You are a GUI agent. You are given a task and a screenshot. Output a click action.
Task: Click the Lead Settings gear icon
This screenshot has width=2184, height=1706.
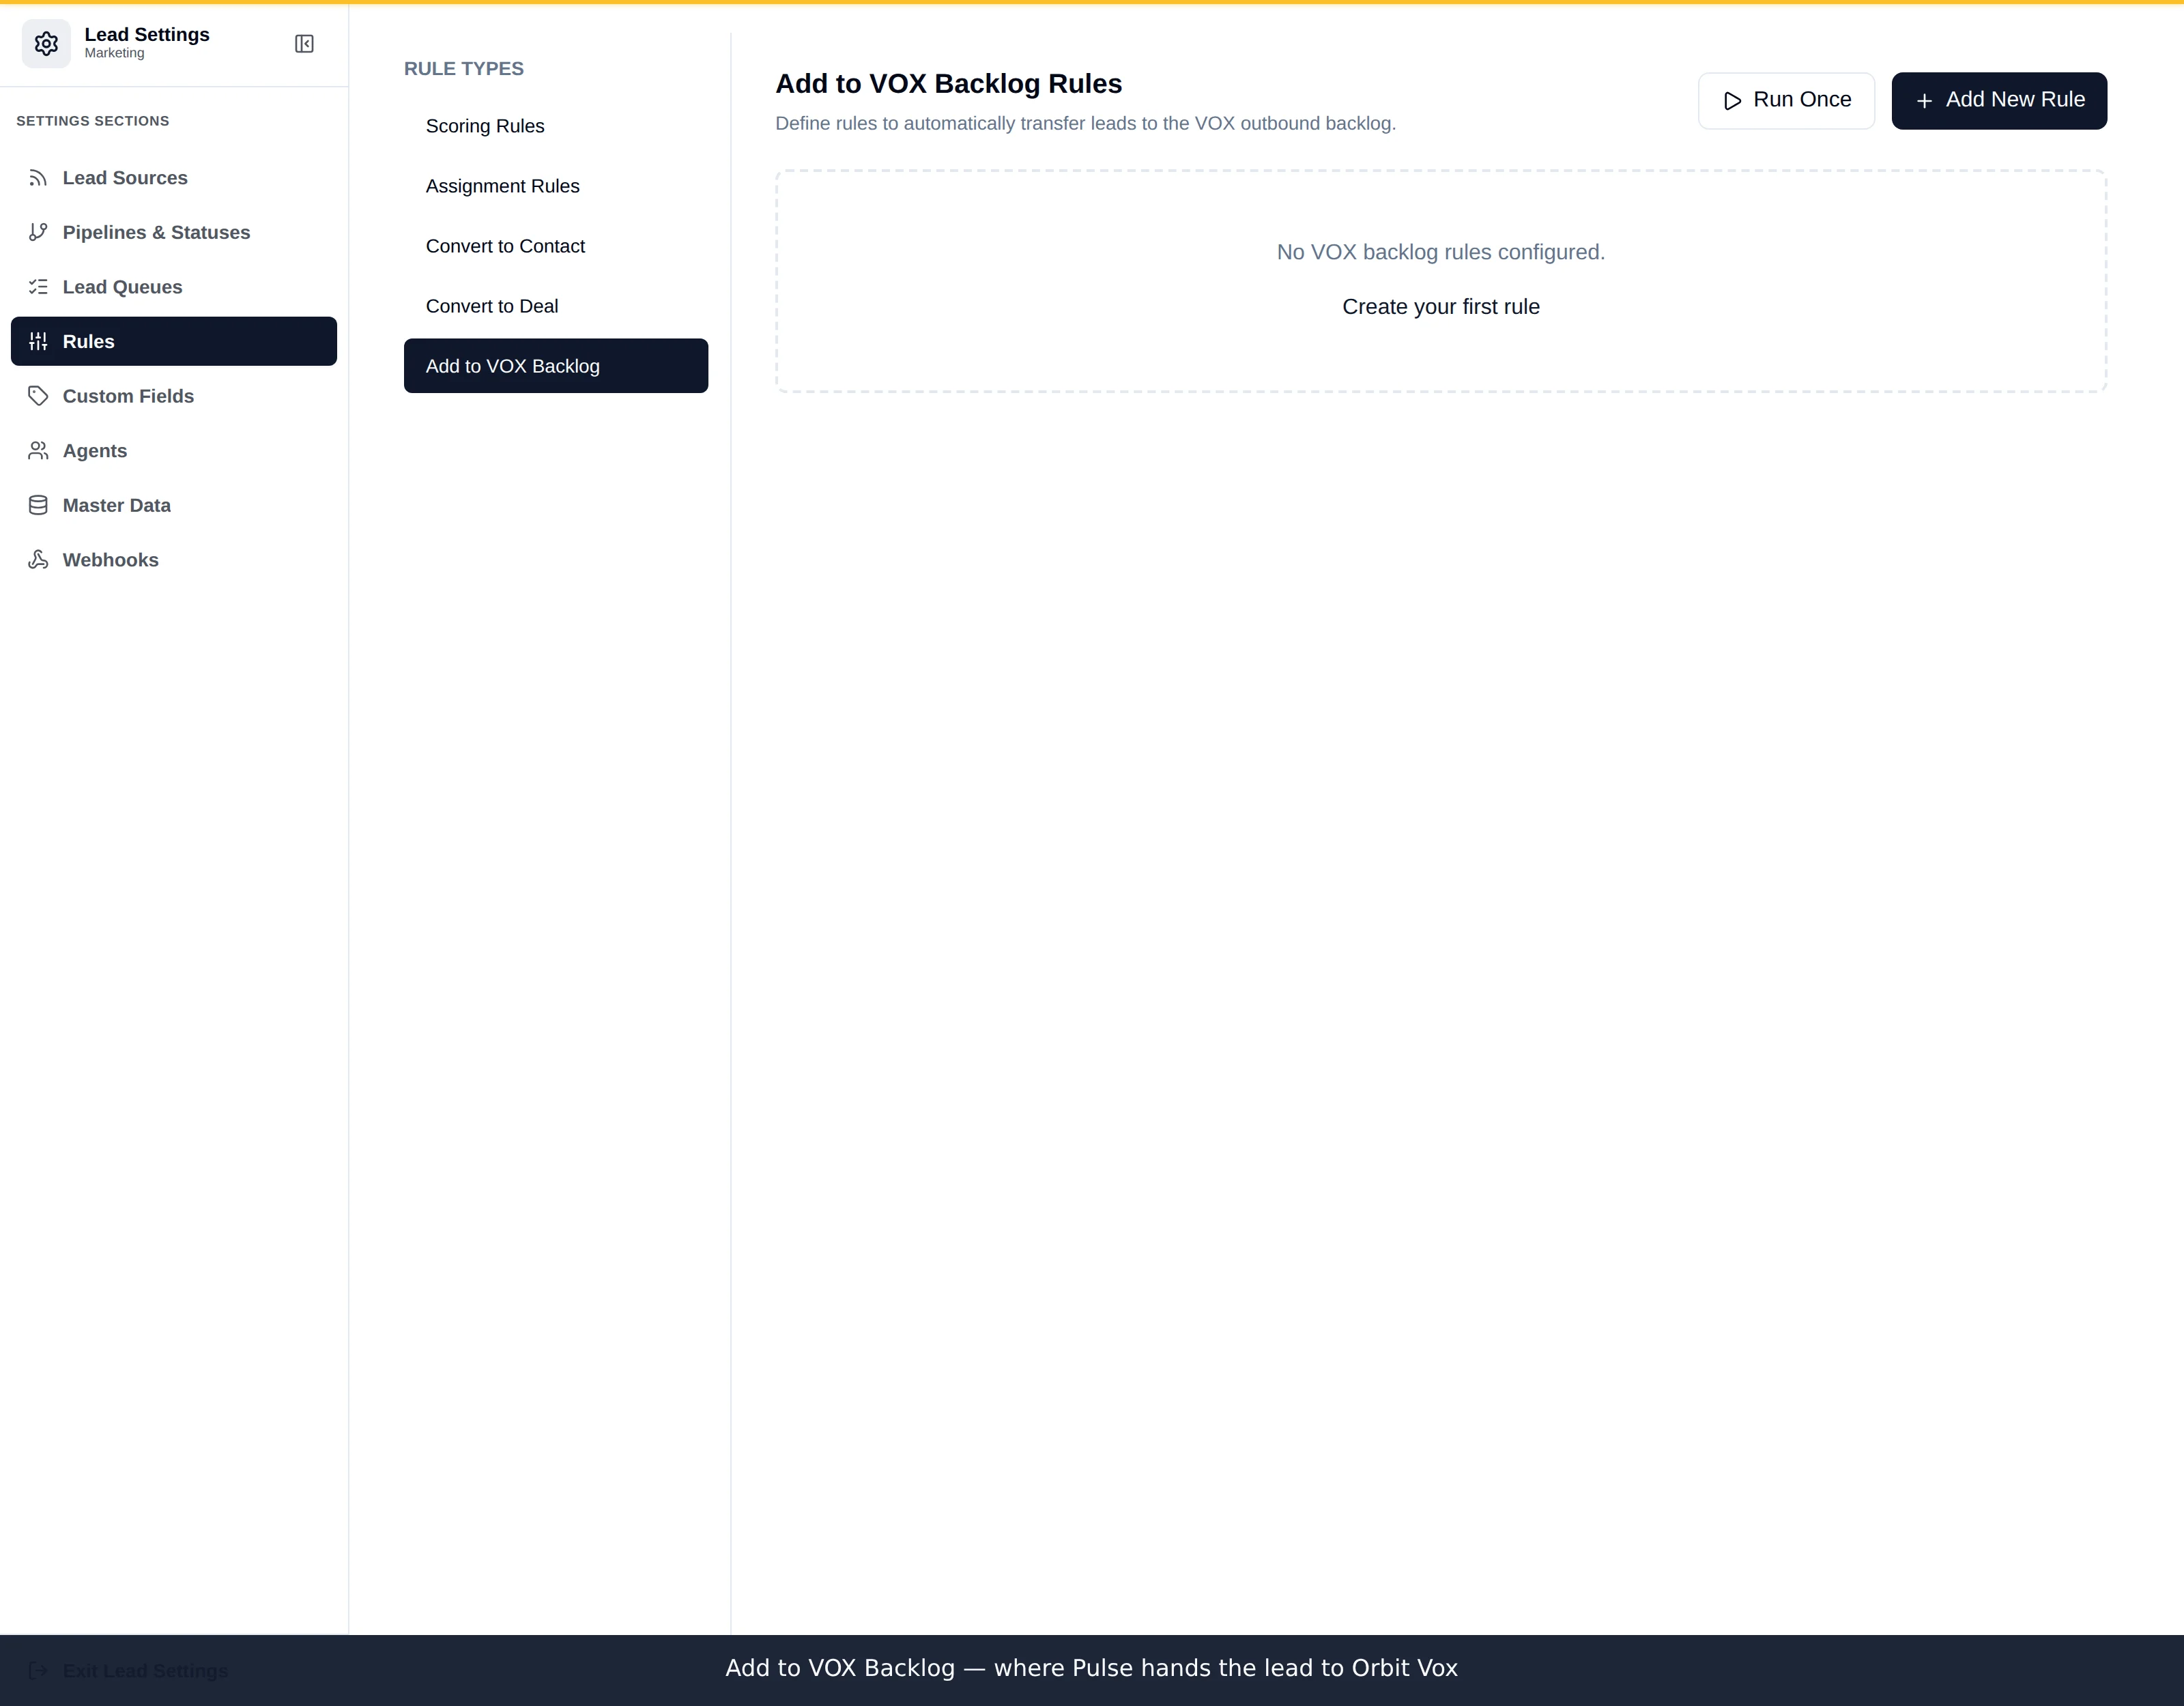pos(46,44)
